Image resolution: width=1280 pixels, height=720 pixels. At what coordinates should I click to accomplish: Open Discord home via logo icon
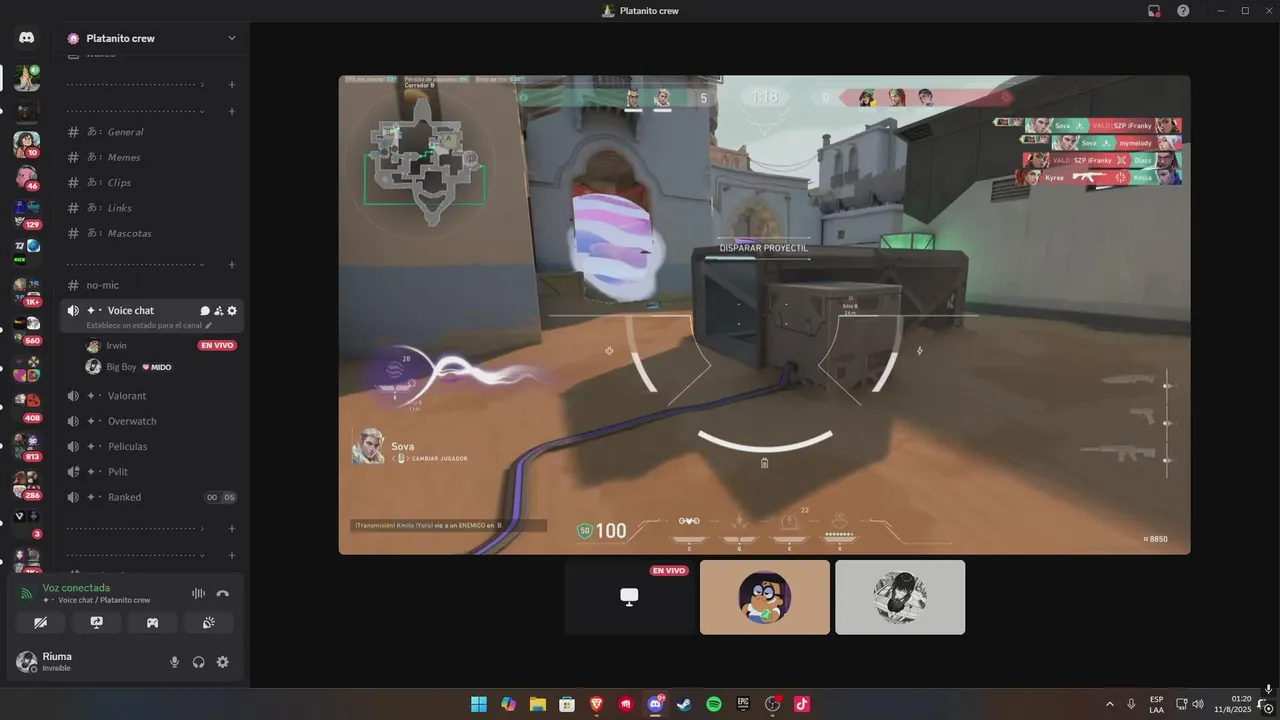(x=27, y=38)
